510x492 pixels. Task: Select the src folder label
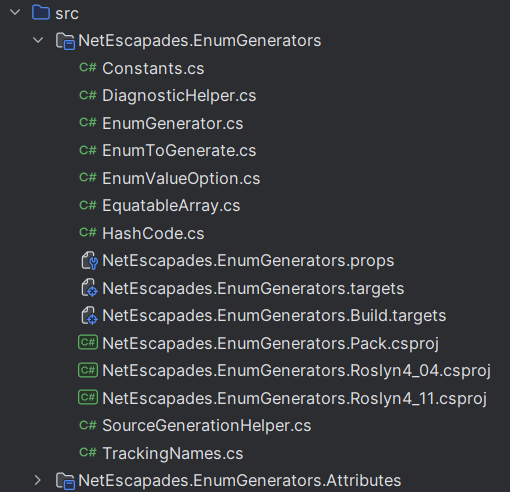click(67, 14)
